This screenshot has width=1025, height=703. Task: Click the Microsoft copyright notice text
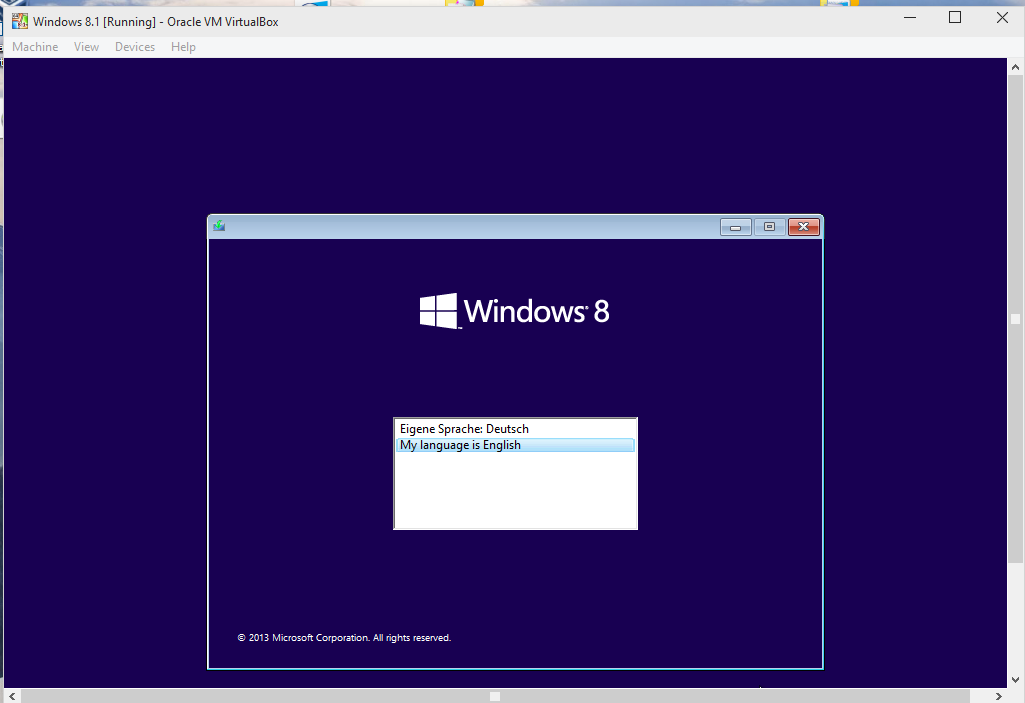click(344, 638)
